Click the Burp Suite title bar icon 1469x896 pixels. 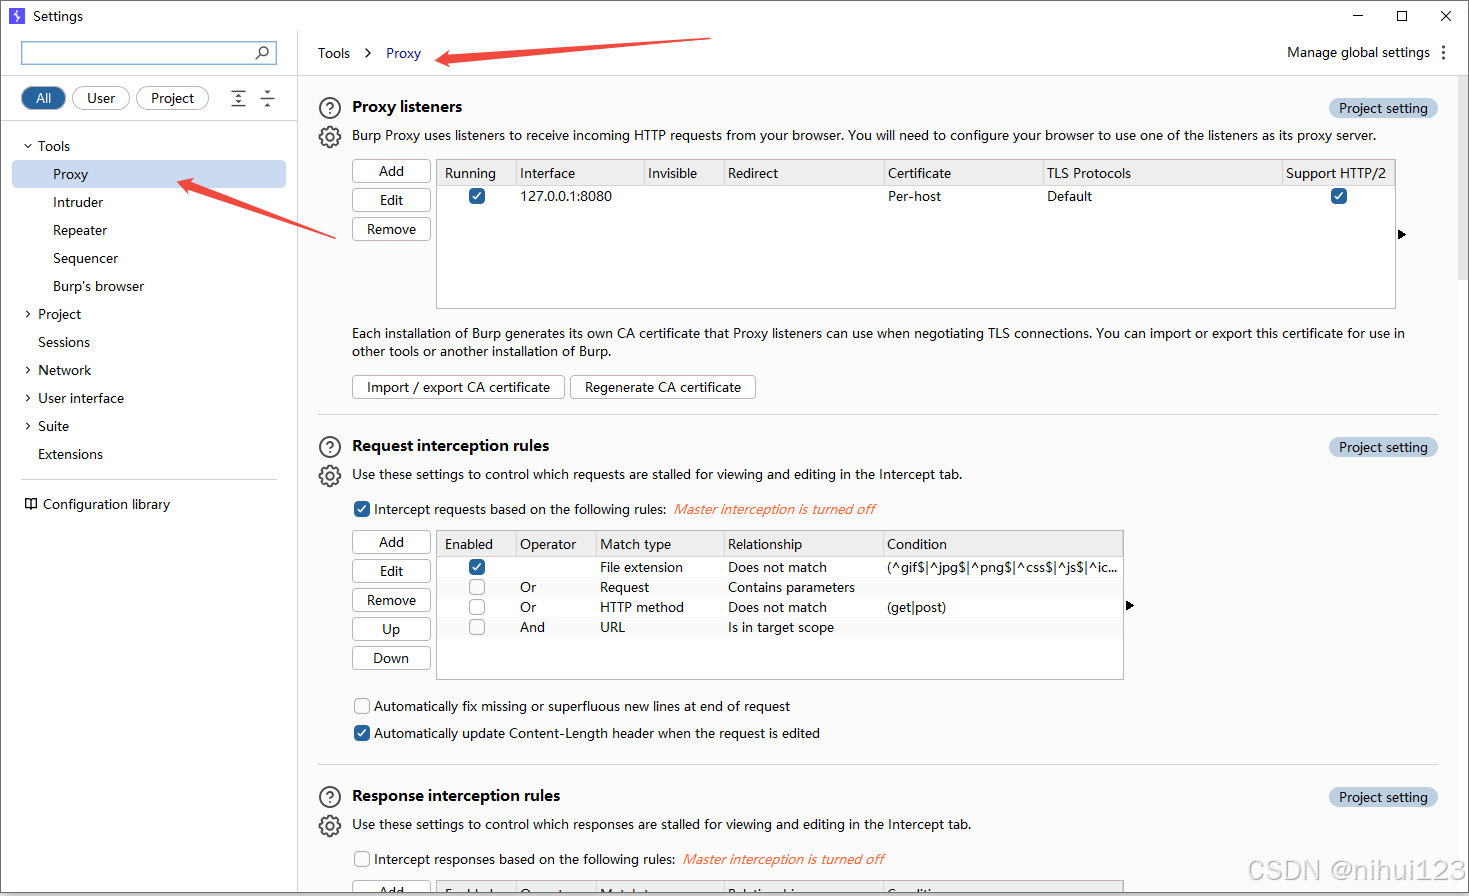click(17, 16)
